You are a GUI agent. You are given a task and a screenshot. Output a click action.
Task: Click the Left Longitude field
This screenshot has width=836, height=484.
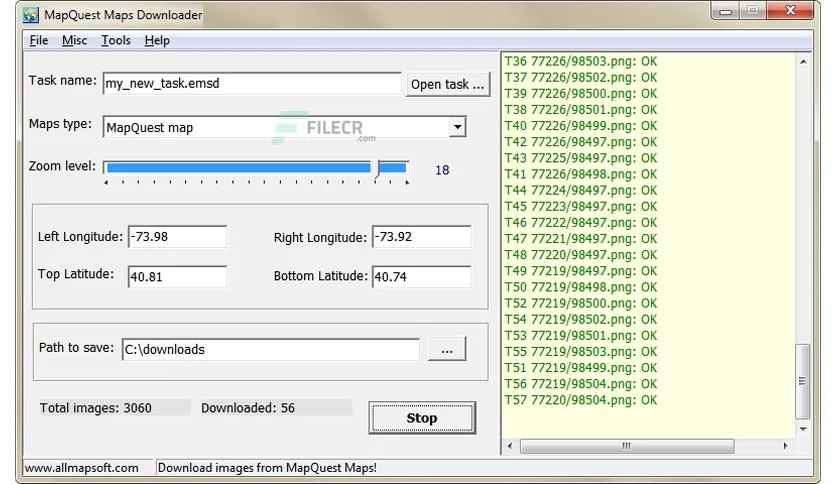(178, 237)
